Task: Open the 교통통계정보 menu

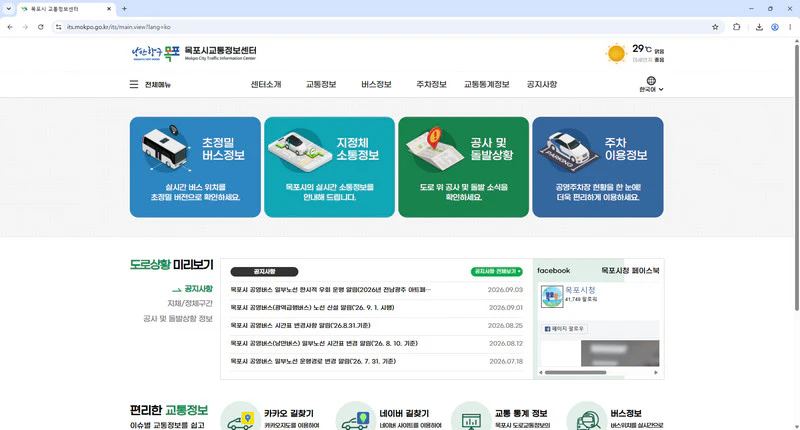Action: (486, 85)
